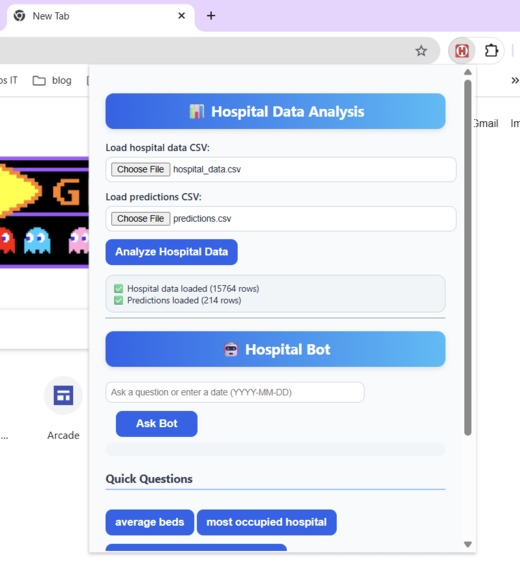Select most occupied hospital quick question
Screen dimensions: 520x573
coord(267,522)
